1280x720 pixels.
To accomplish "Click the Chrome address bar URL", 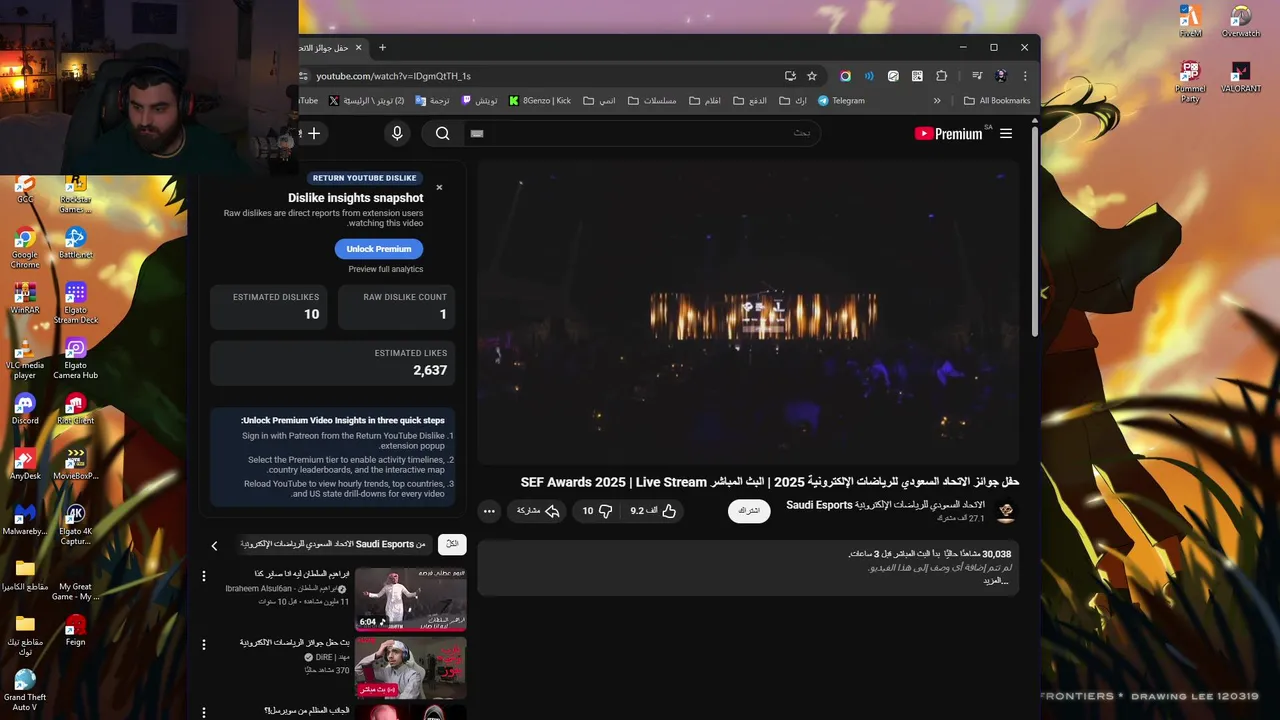I will click(x=393, y=76).
